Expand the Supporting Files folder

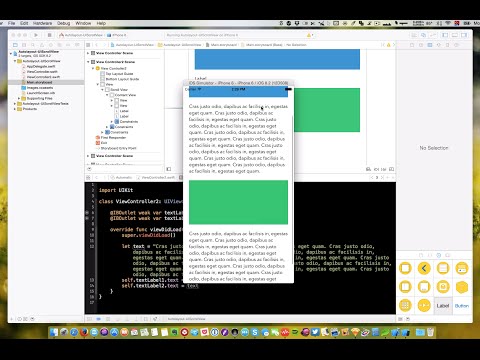click(x=19, y=98)
